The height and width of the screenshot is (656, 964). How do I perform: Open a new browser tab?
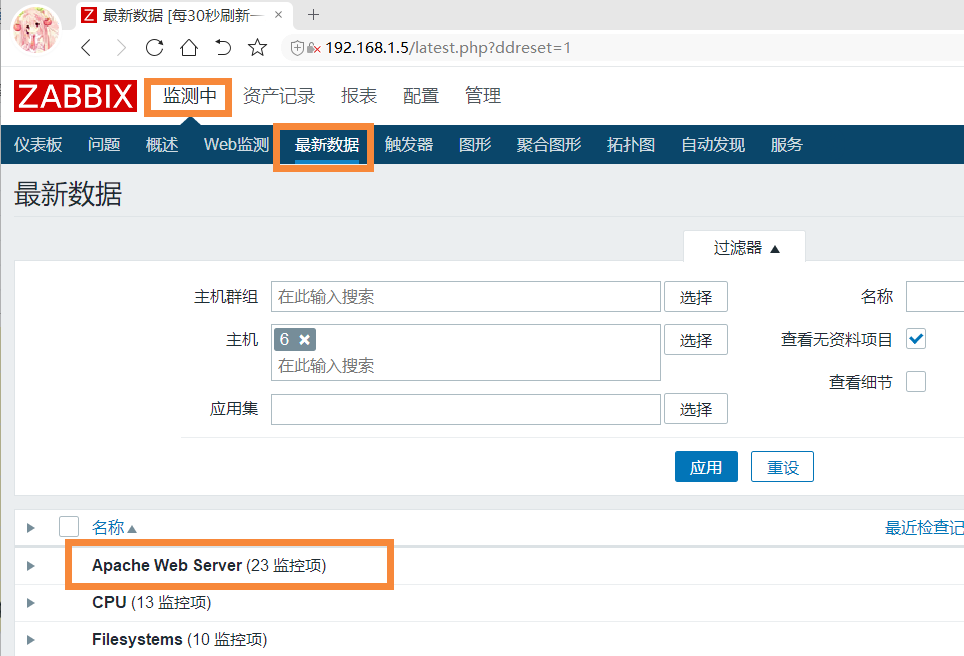coord(313,15)
